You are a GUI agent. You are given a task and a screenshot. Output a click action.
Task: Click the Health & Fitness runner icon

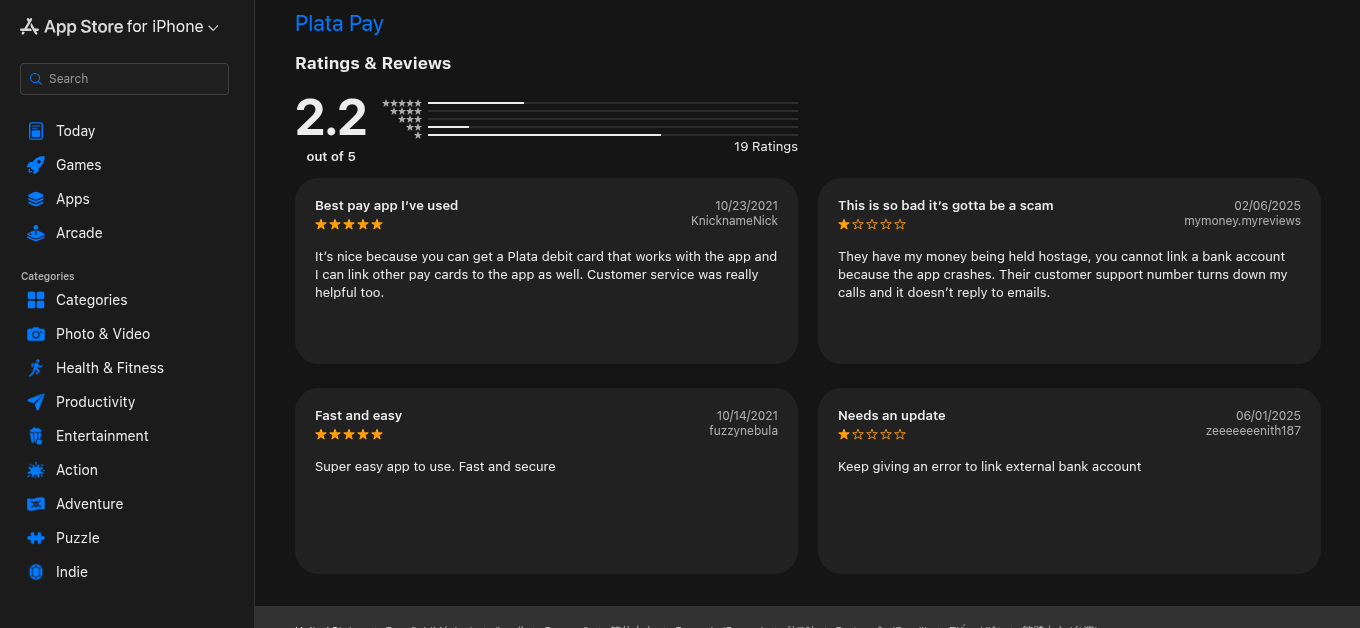coord(36,368)
